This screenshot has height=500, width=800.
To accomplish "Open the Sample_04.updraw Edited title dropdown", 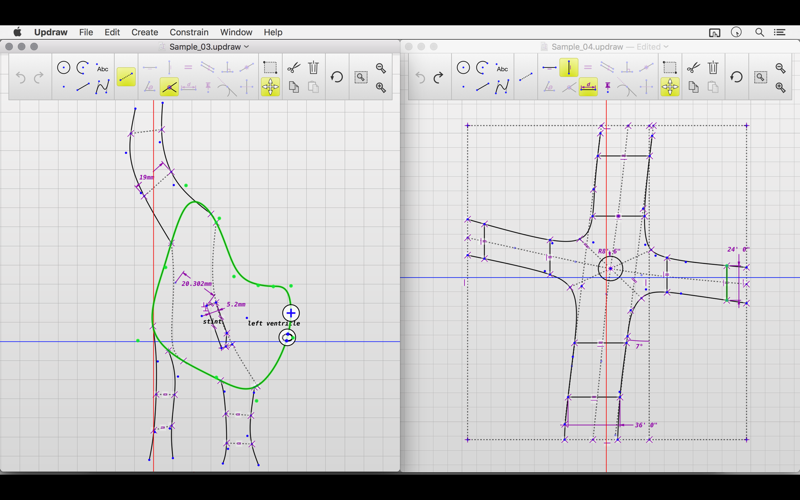I will 666,47.
